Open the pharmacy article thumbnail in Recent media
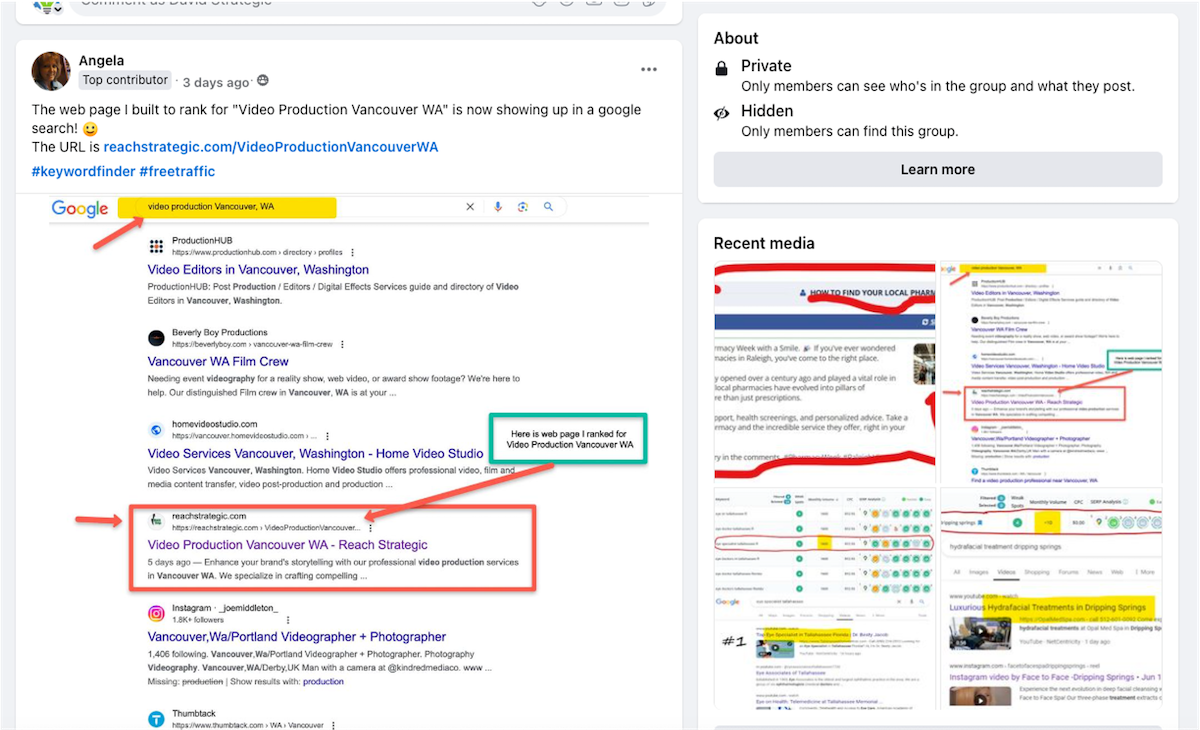Viewport: 1200px width, 730px height. pos(825,373)
